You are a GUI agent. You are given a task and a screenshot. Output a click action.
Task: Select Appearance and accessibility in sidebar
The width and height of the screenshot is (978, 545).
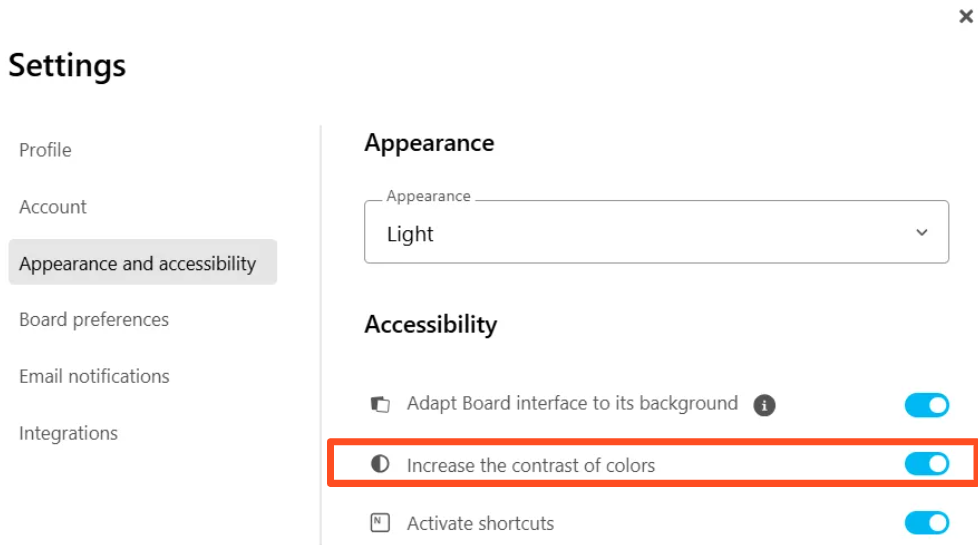tap(138, 264)
